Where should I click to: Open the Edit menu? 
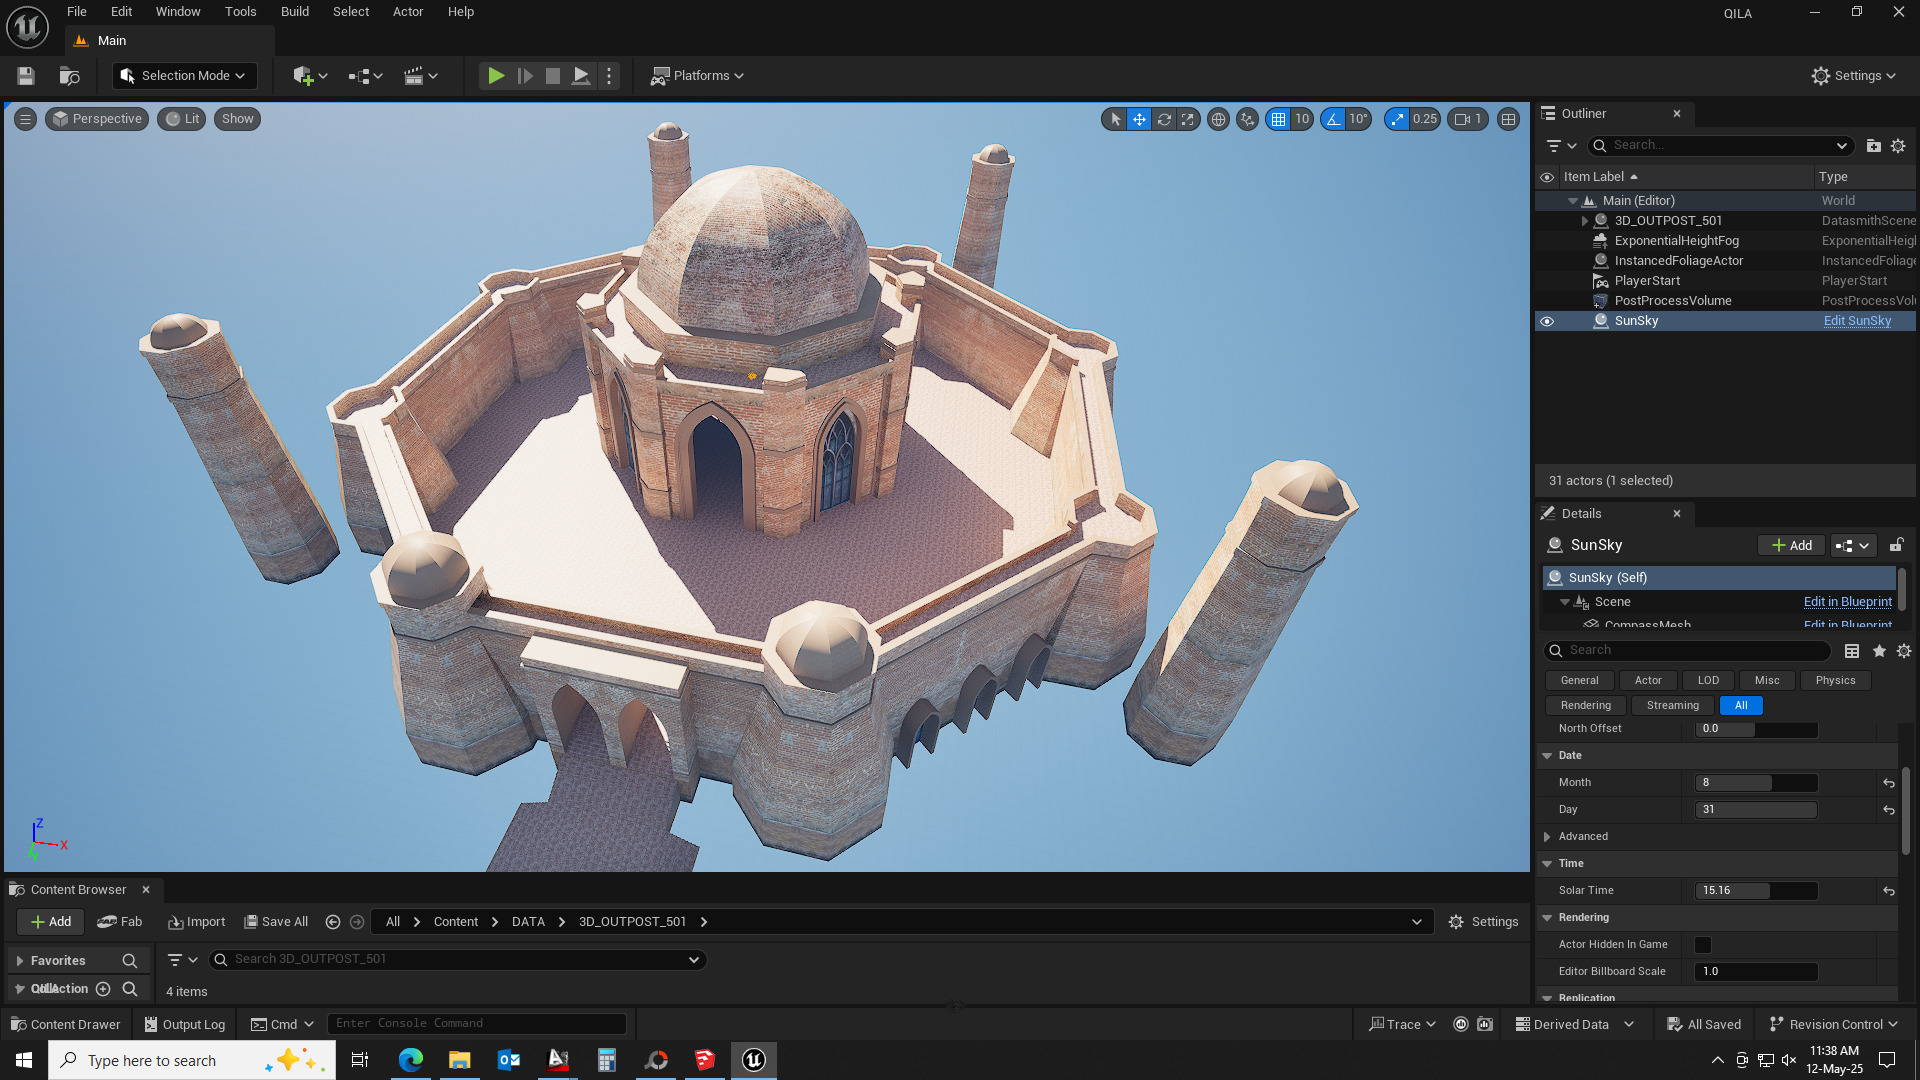coord(121,12)
